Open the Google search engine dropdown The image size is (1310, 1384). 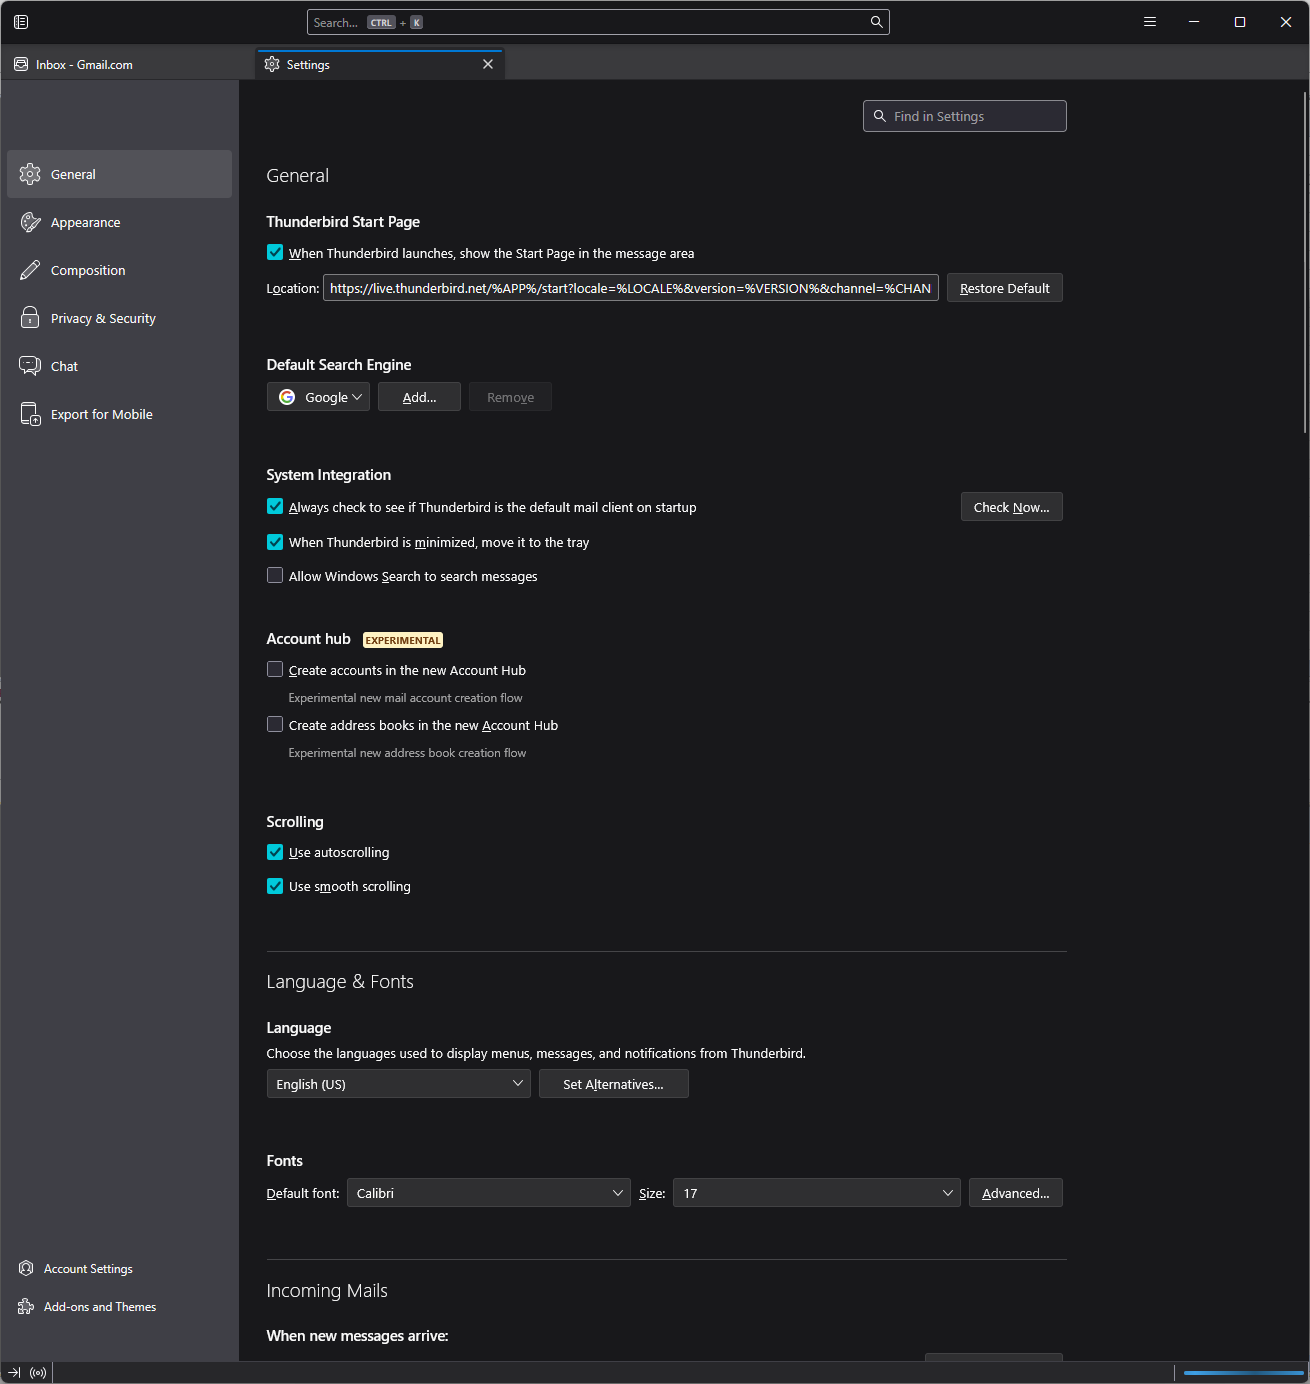(318, 397)
